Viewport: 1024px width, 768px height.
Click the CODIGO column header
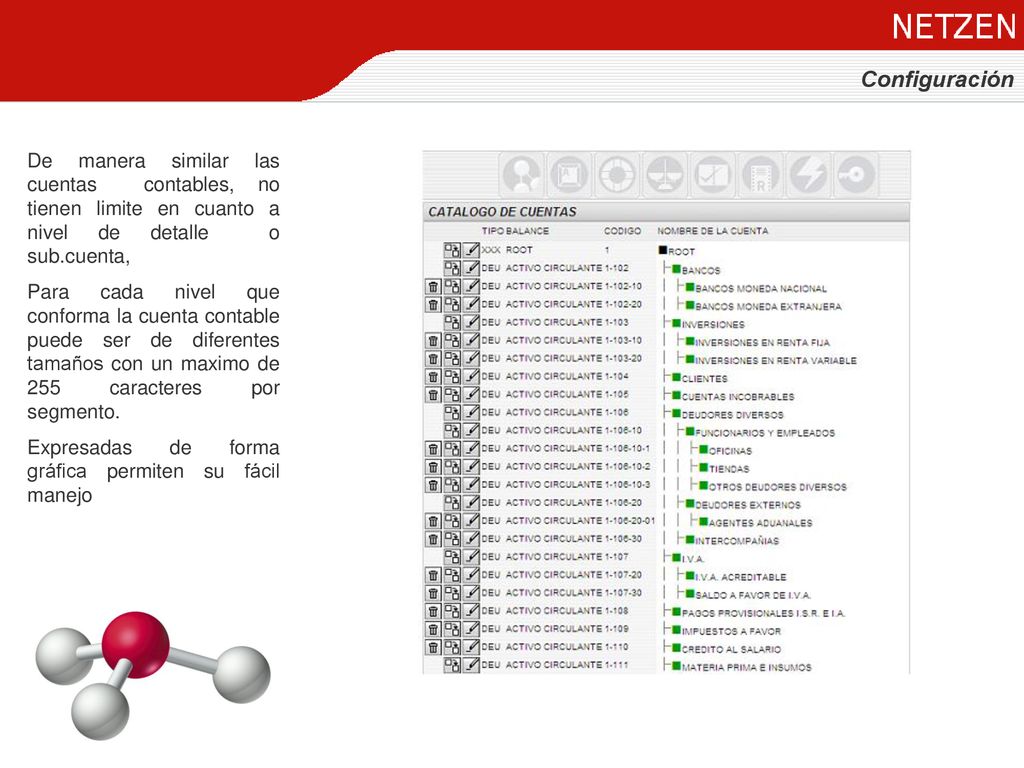coord(622,231)
